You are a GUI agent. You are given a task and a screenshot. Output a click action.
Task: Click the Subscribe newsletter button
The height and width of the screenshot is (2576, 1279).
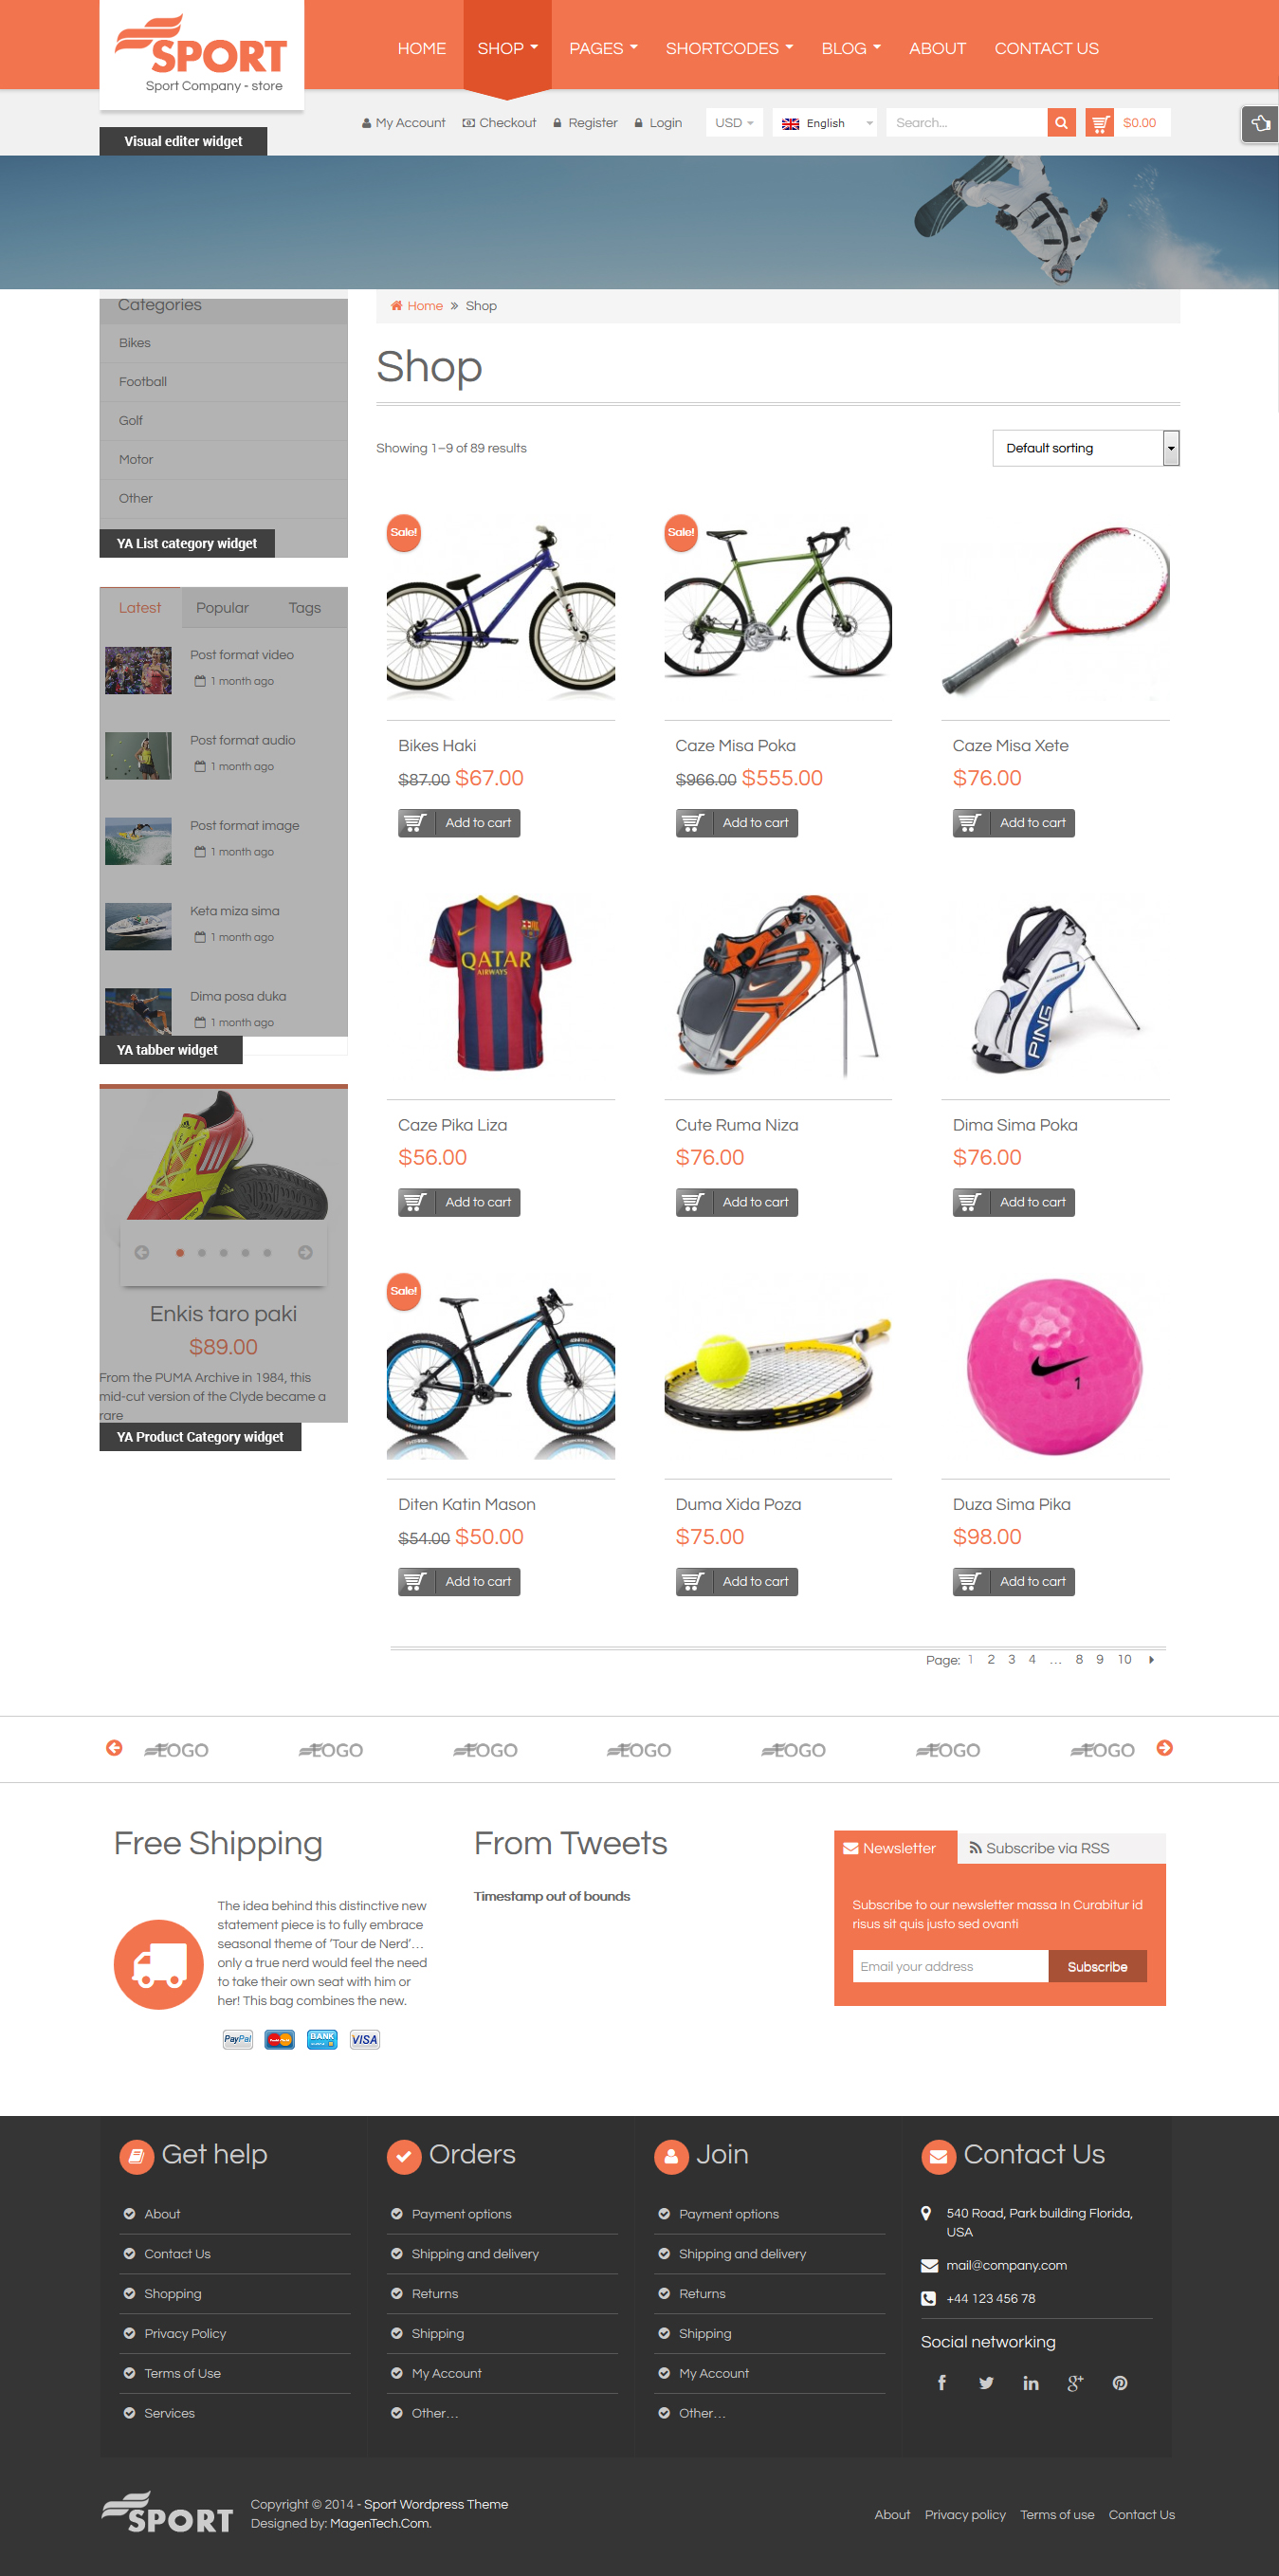[1097, 1966]
